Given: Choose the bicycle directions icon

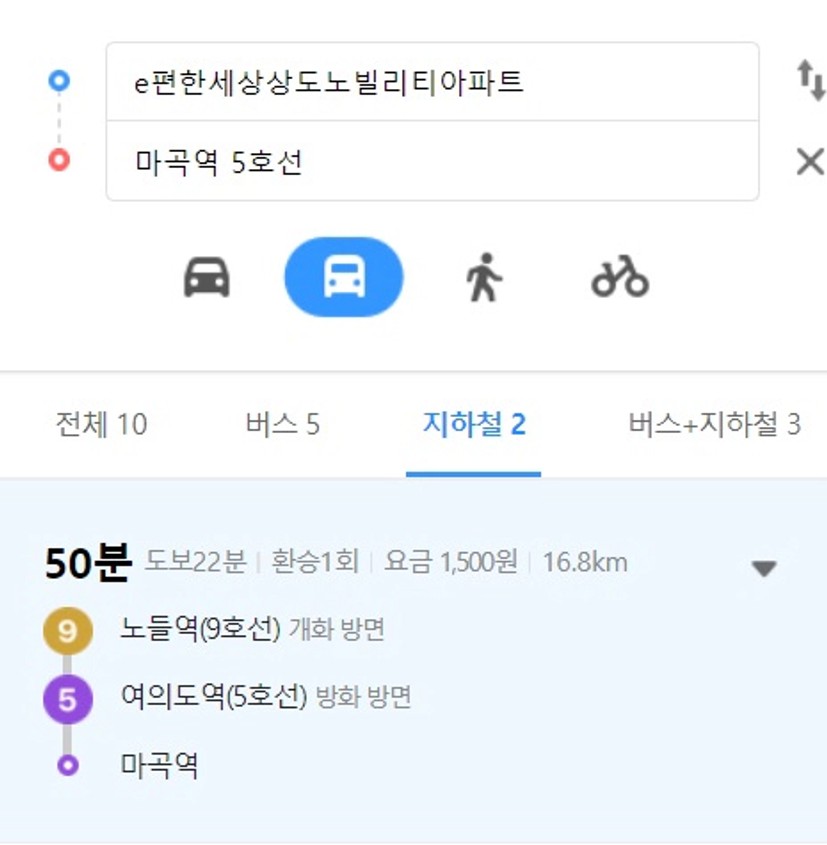Looking at the screenshot, I should 620,276.
